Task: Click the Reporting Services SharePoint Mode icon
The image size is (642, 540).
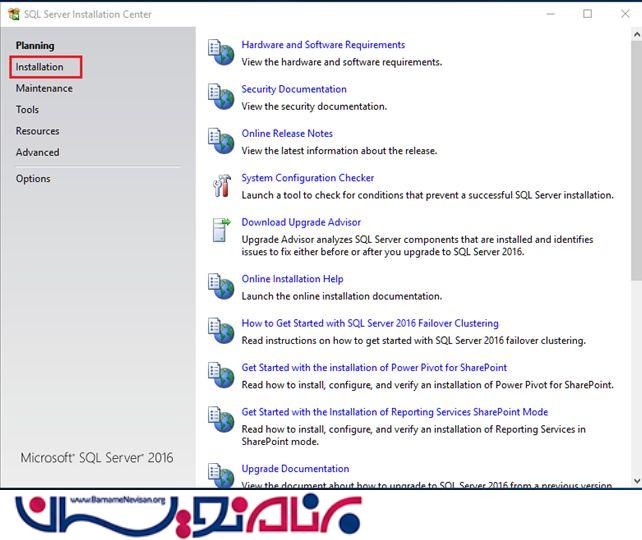Action: point(220,418)
